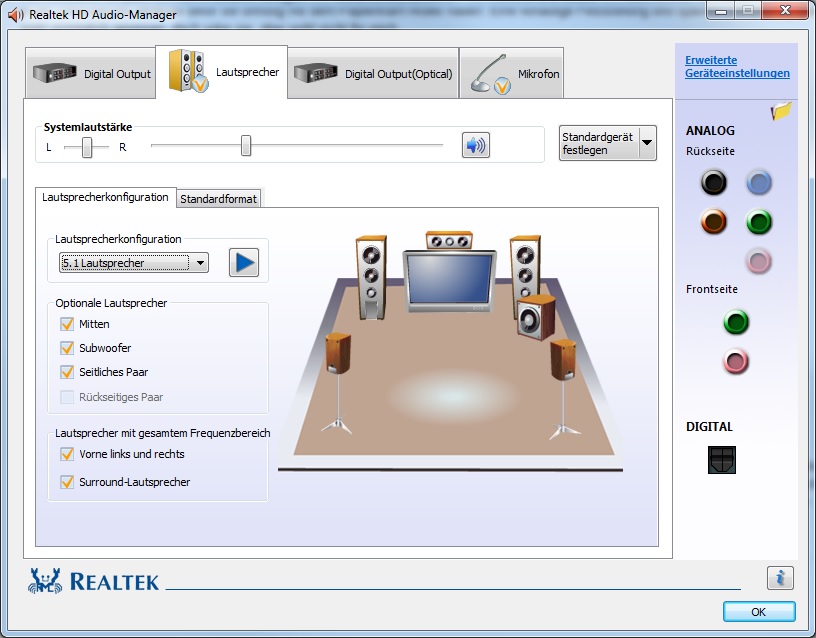Viewport: 816px width, 638px height.
Task: Click the disabled Rückseitiges Paar checkbox
Action: [67, 397]
